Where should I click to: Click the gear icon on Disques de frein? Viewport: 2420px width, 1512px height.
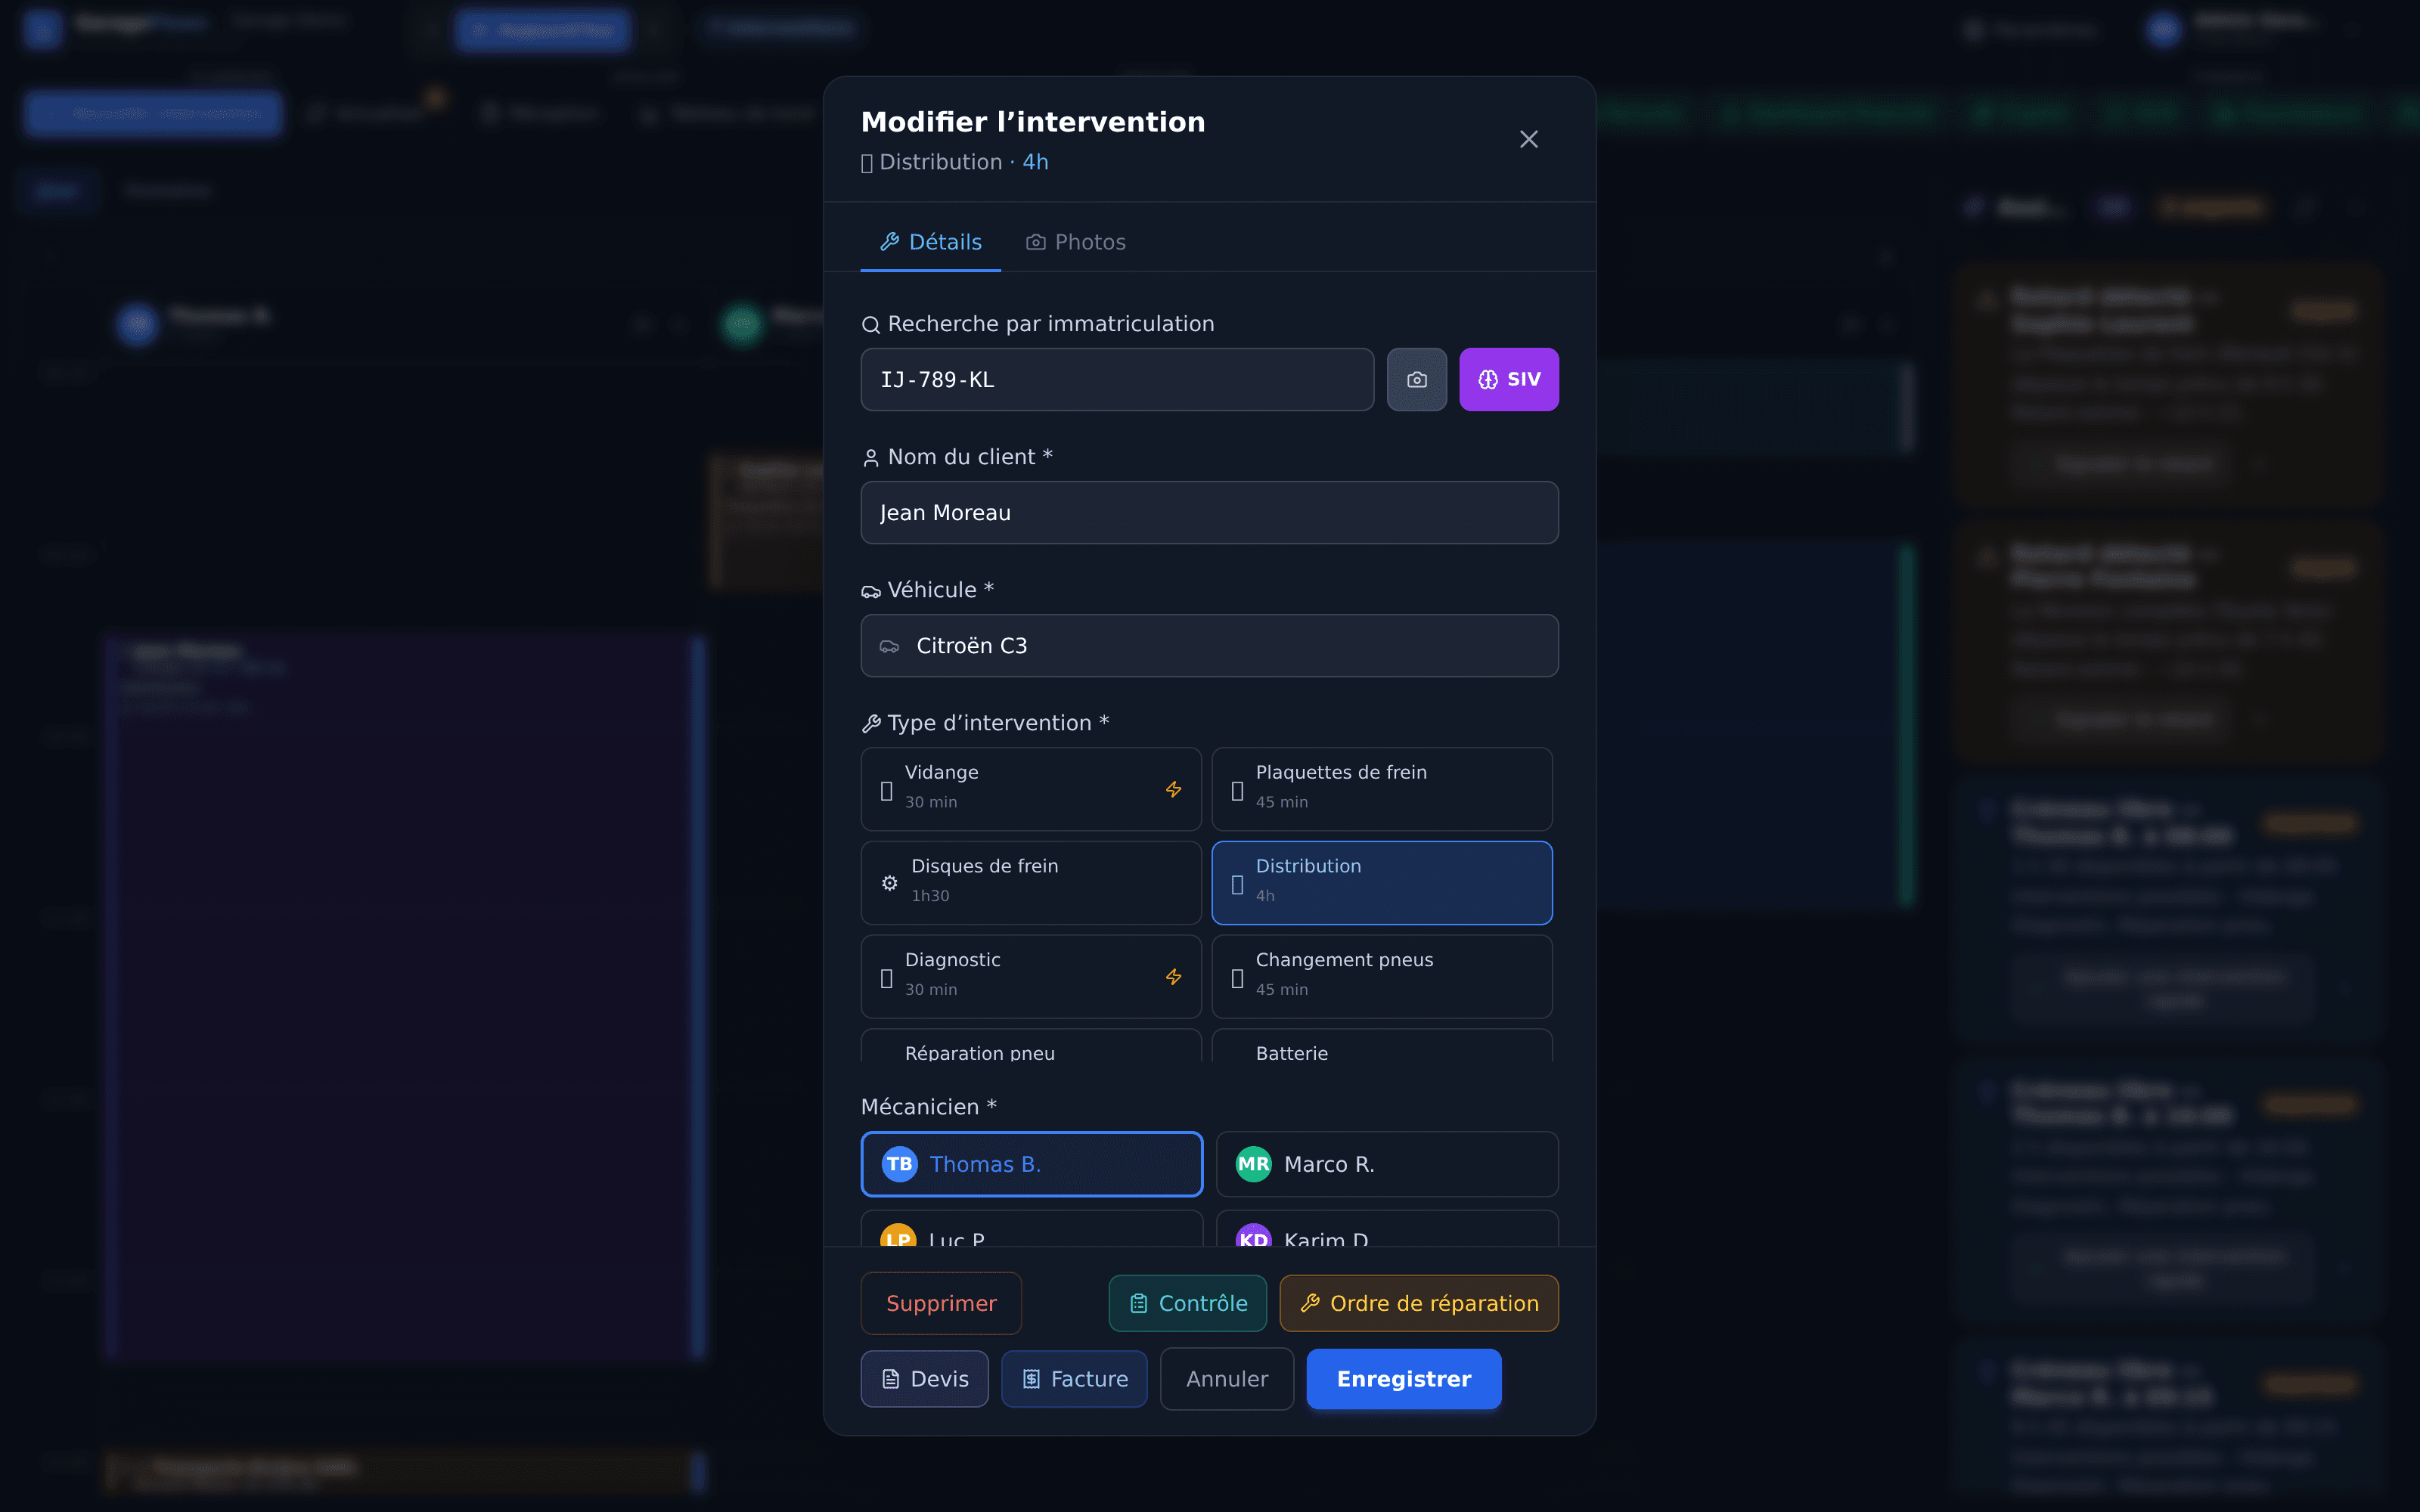(889, 883)
